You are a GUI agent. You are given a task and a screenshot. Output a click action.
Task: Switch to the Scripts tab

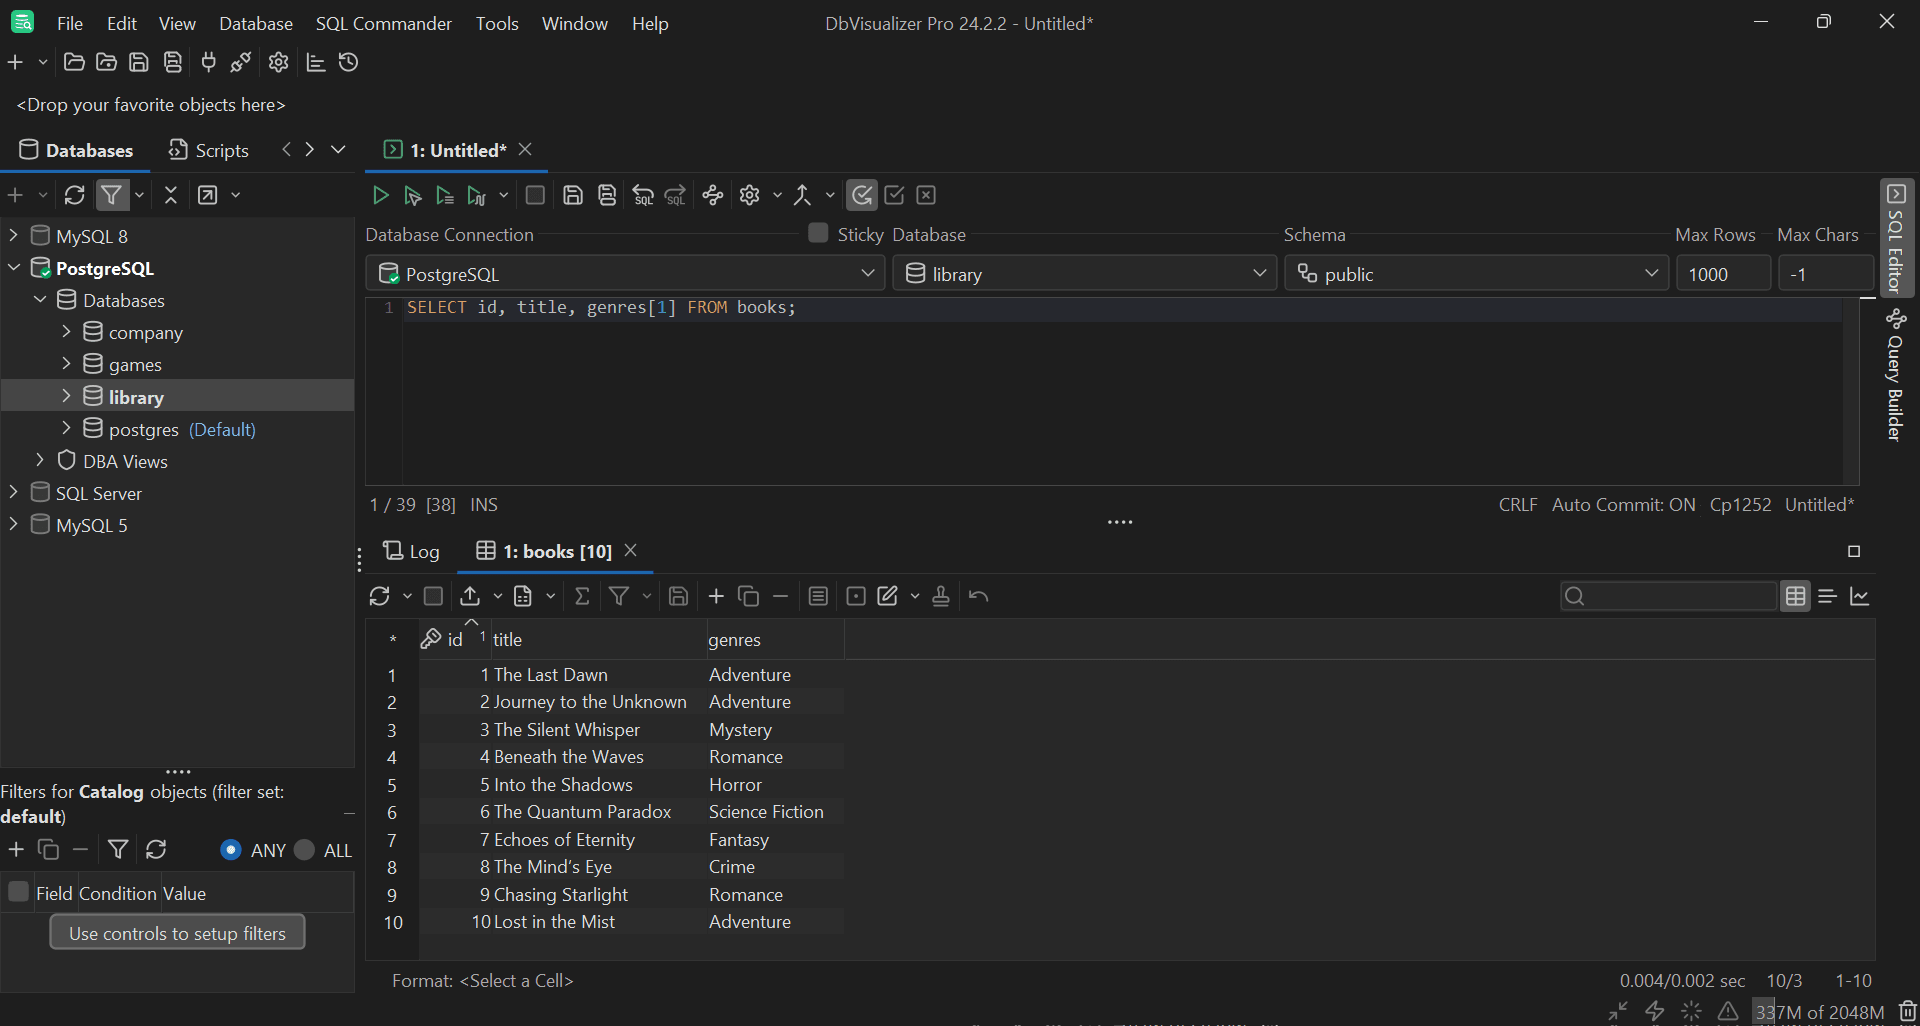pos(209,150)
